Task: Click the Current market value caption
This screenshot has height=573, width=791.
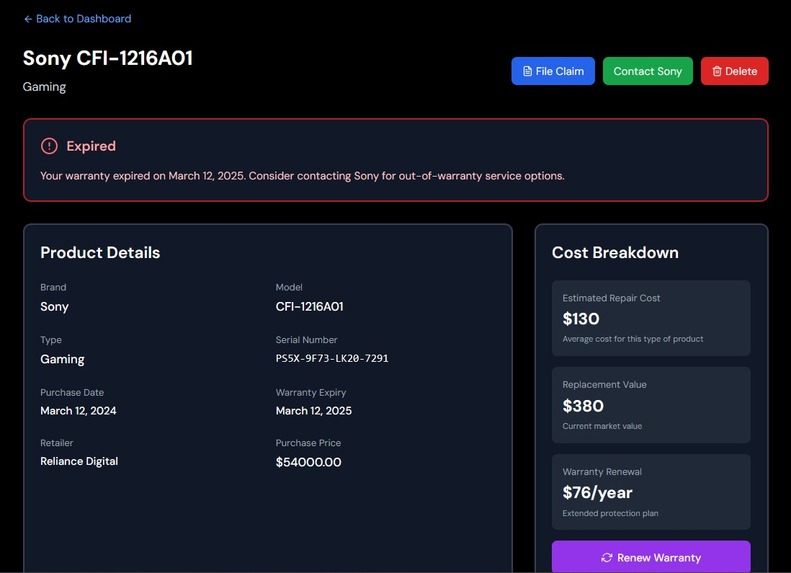Action: tap(602, 426)
